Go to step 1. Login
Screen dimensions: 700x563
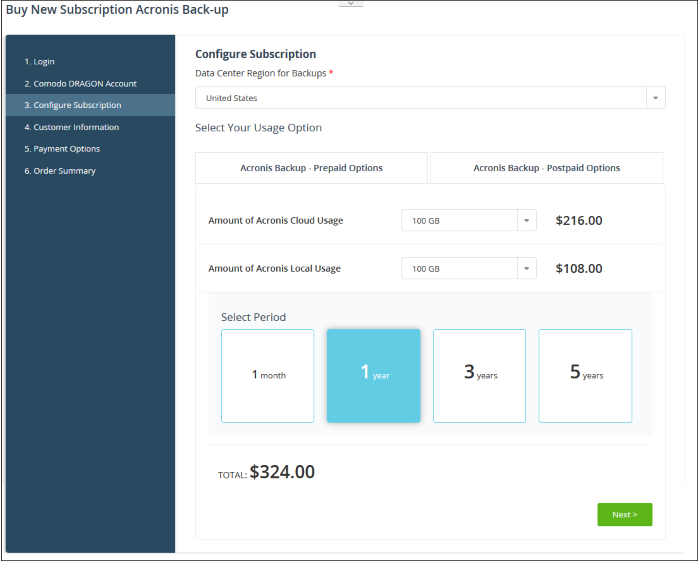point(39,62)
